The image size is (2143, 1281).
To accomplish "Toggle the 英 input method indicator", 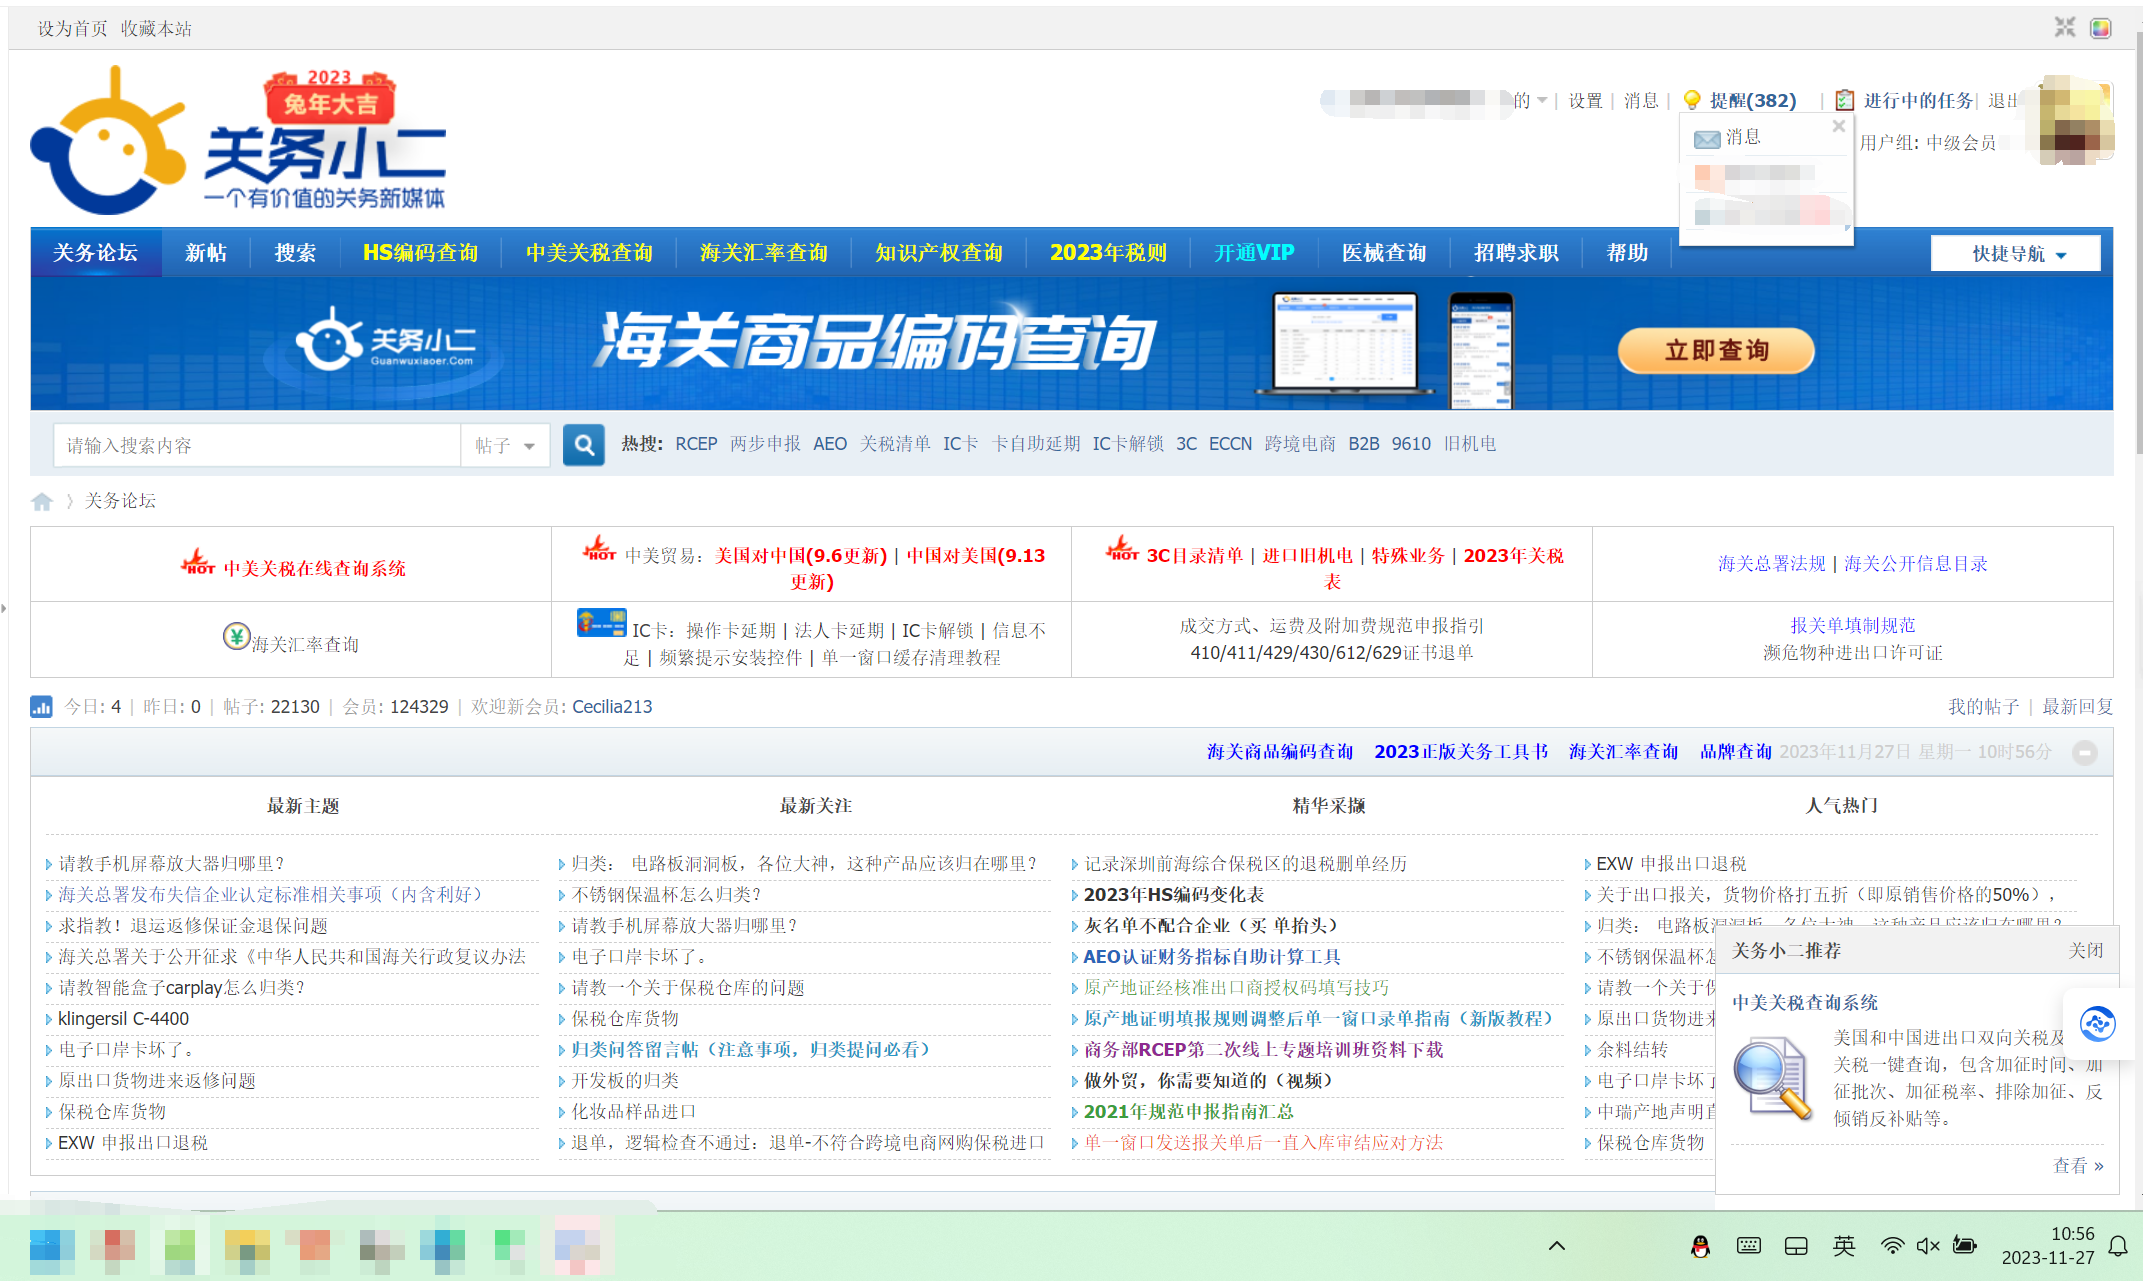I will coord(1844,1246).
